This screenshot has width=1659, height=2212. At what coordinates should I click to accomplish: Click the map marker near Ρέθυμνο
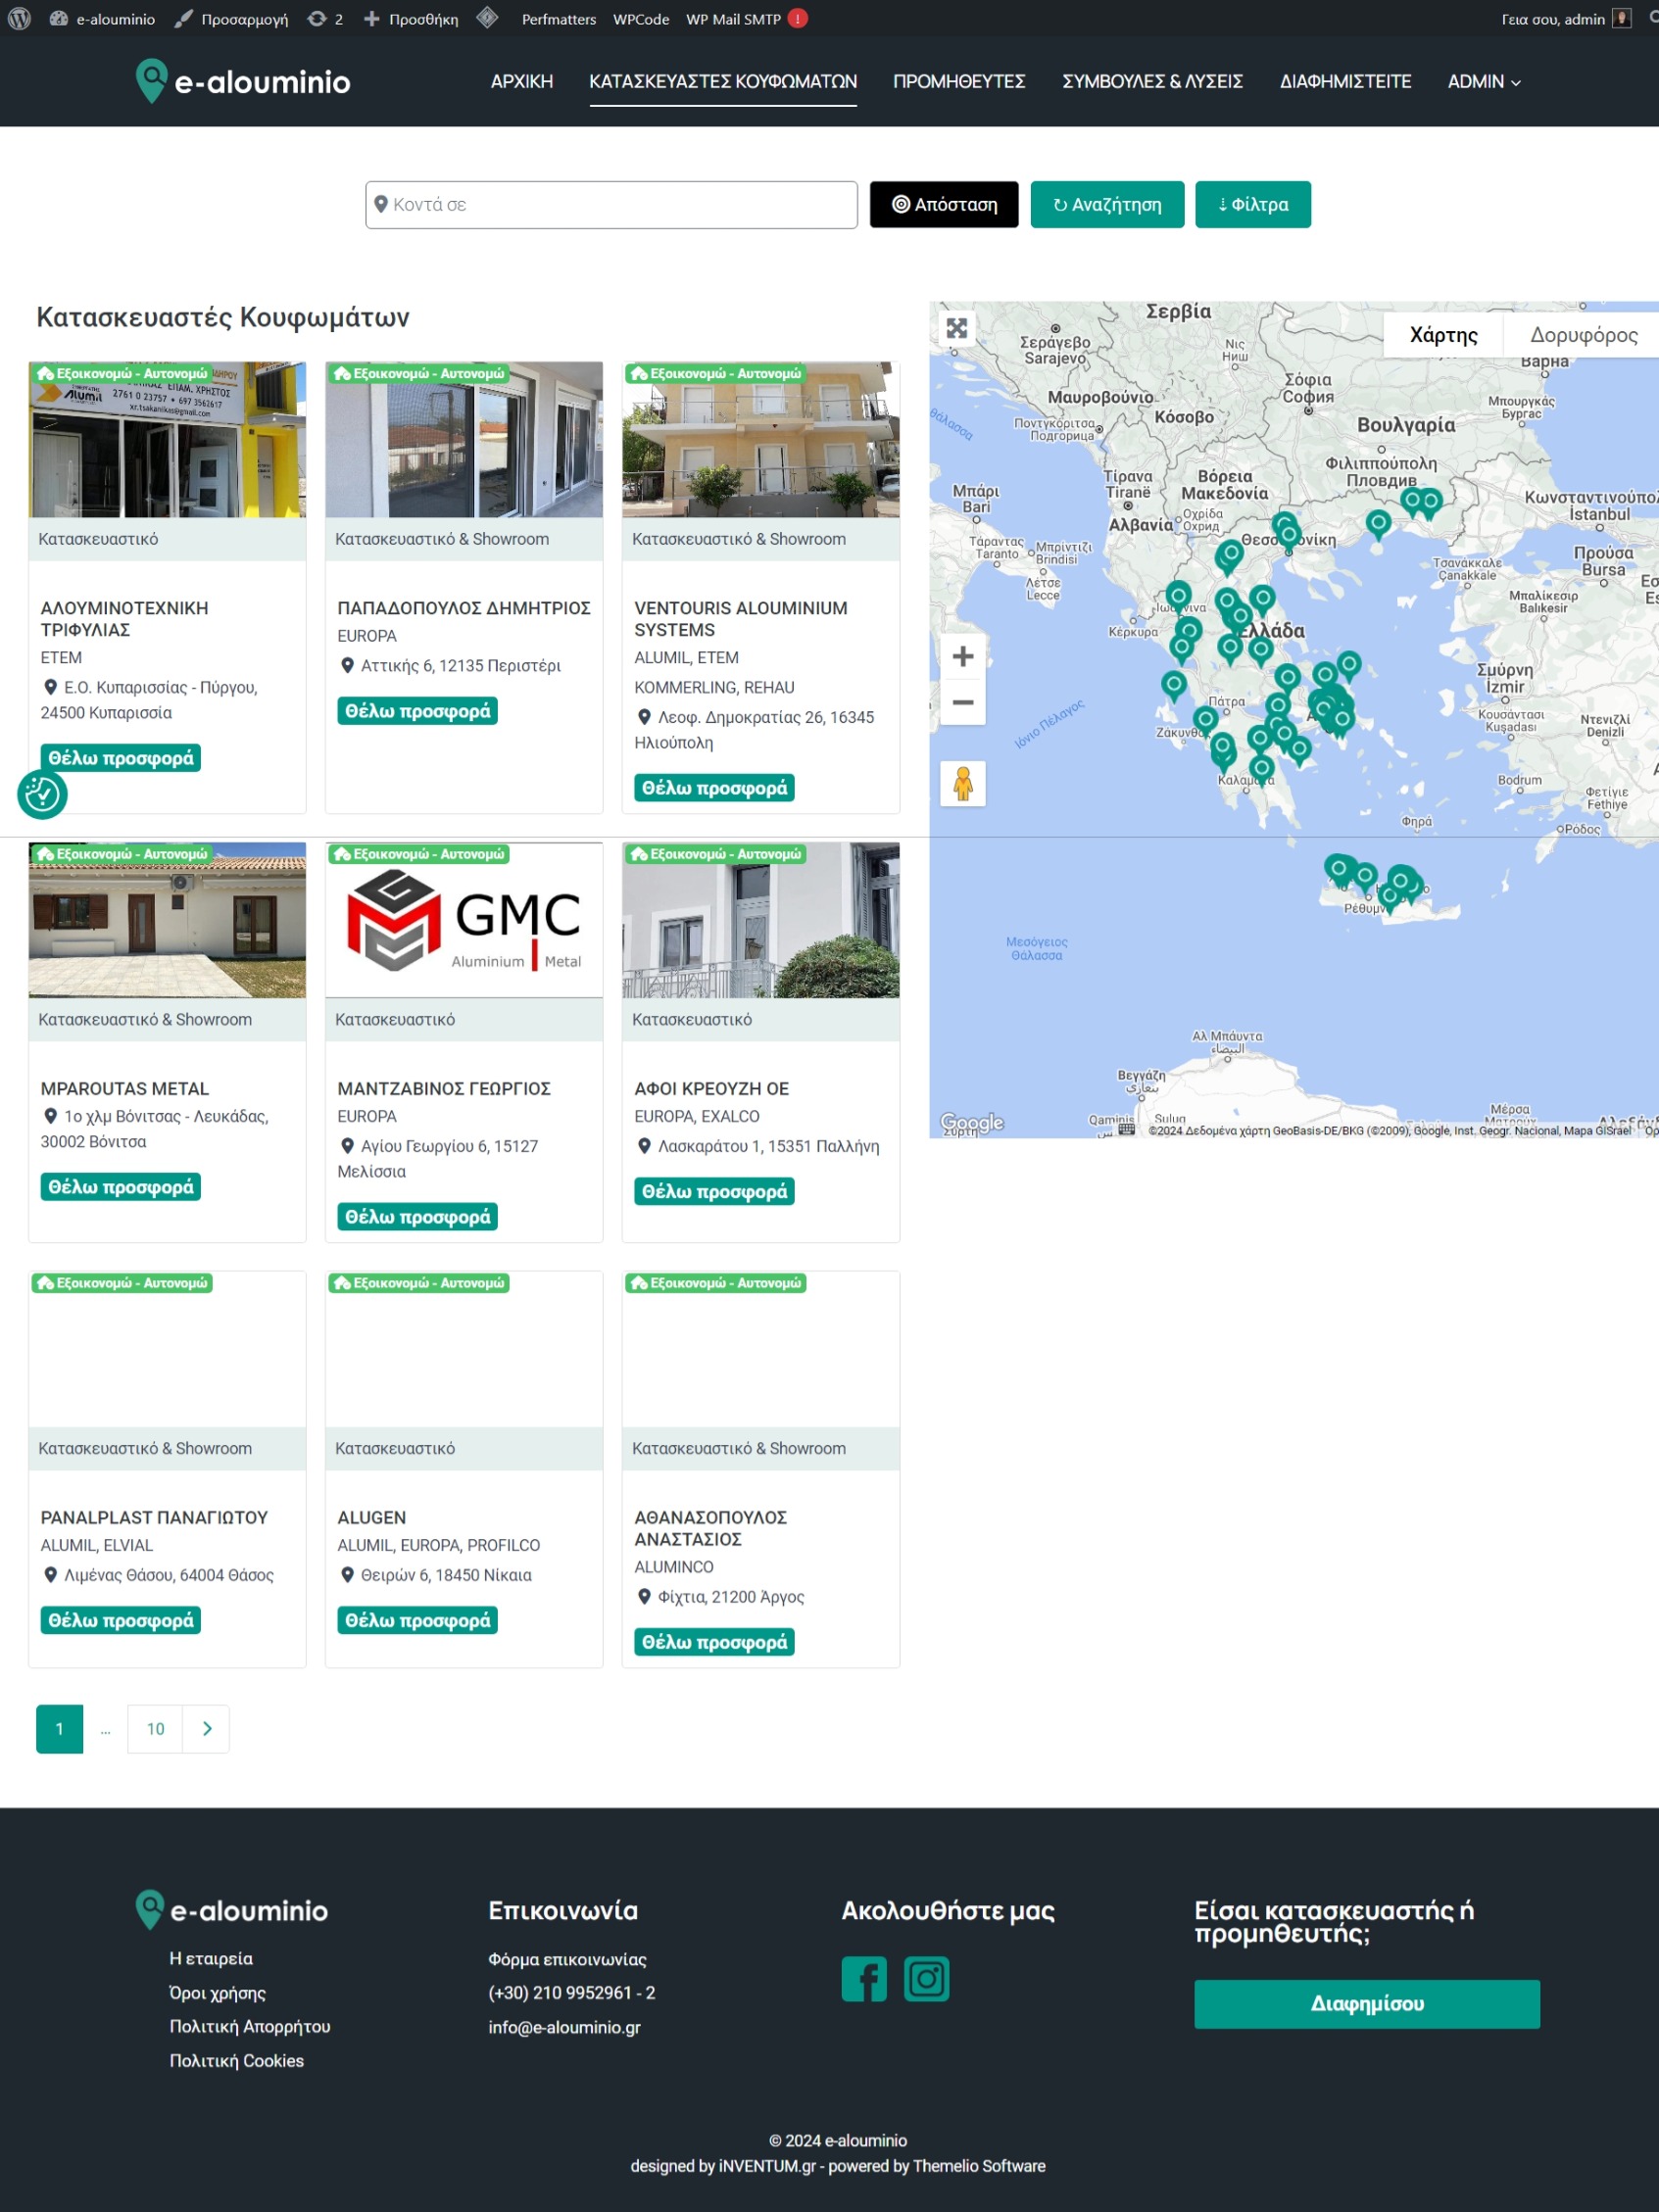(1366, 876)
